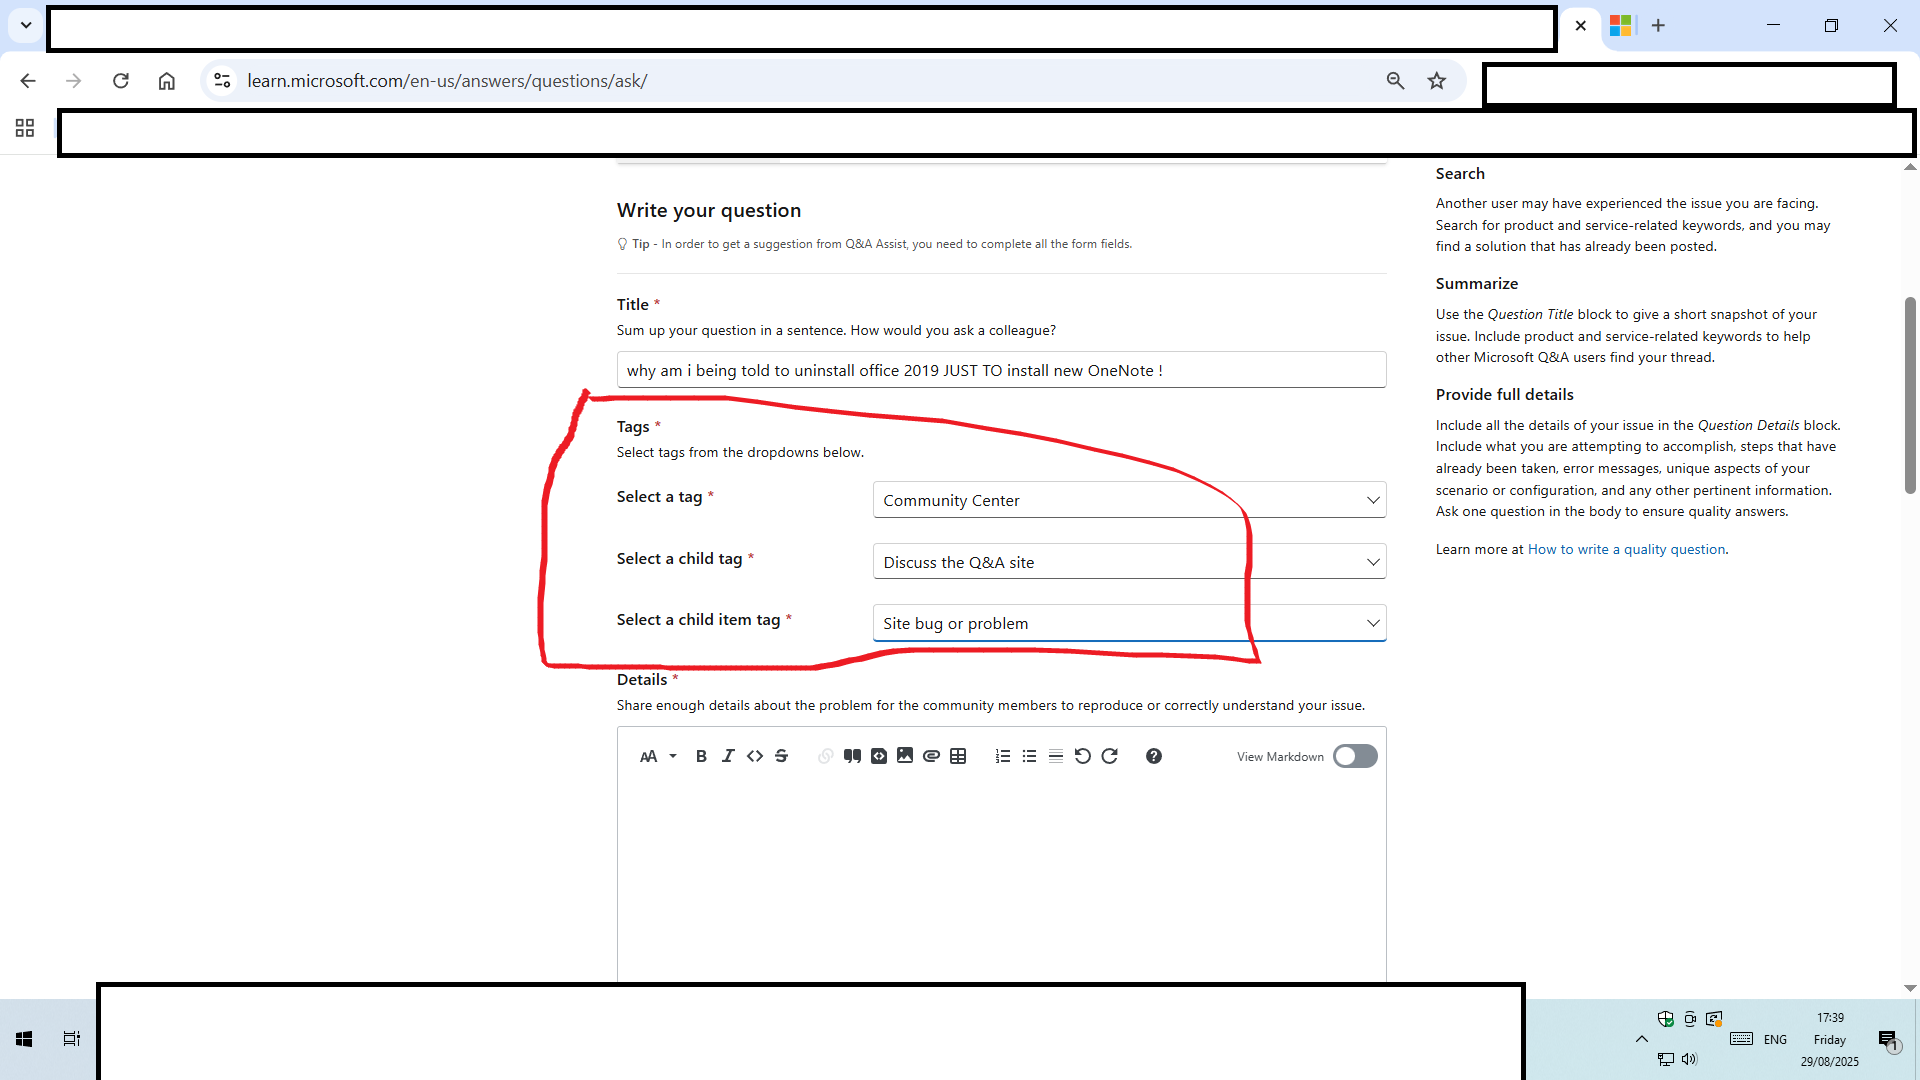This screenshot has width=1920, height=1080.
Task: Apply italic formatting in the Details editor
Action: 728,756
